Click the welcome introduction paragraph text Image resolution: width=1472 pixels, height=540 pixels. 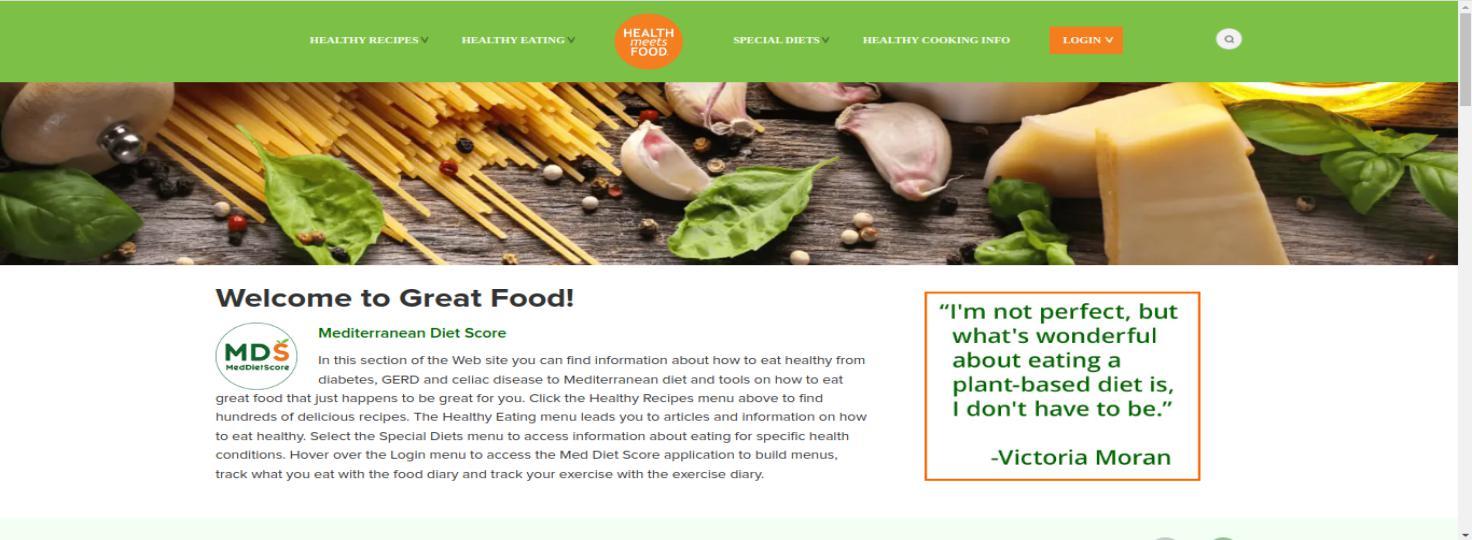pos(541,417)
